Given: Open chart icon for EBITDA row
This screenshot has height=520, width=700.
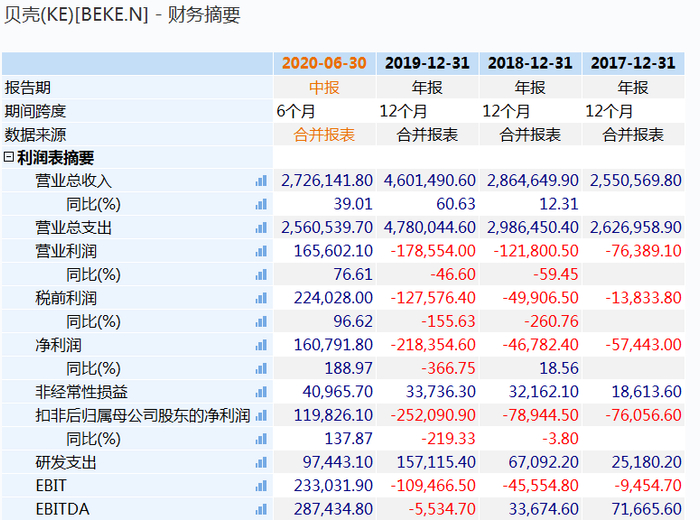Looking at the screenshot, I should click(261, 509).
